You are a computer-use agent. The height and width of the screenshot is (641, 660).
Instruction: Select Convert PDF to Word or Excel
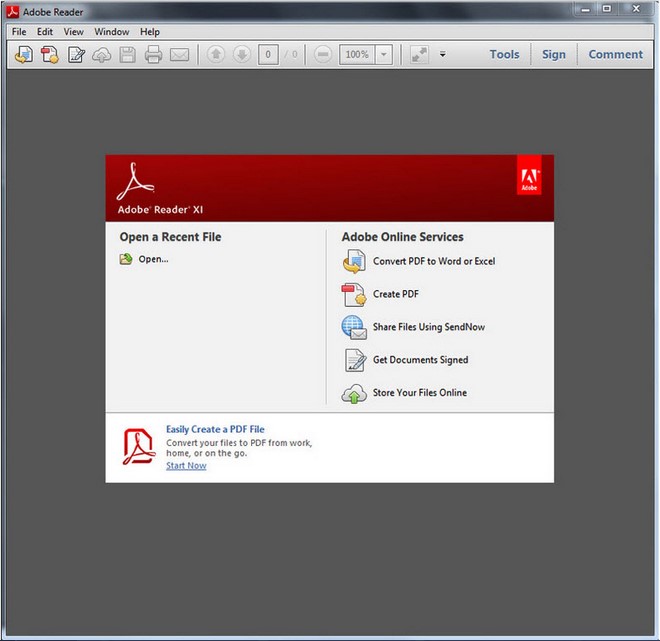click(x=434, y=261)
